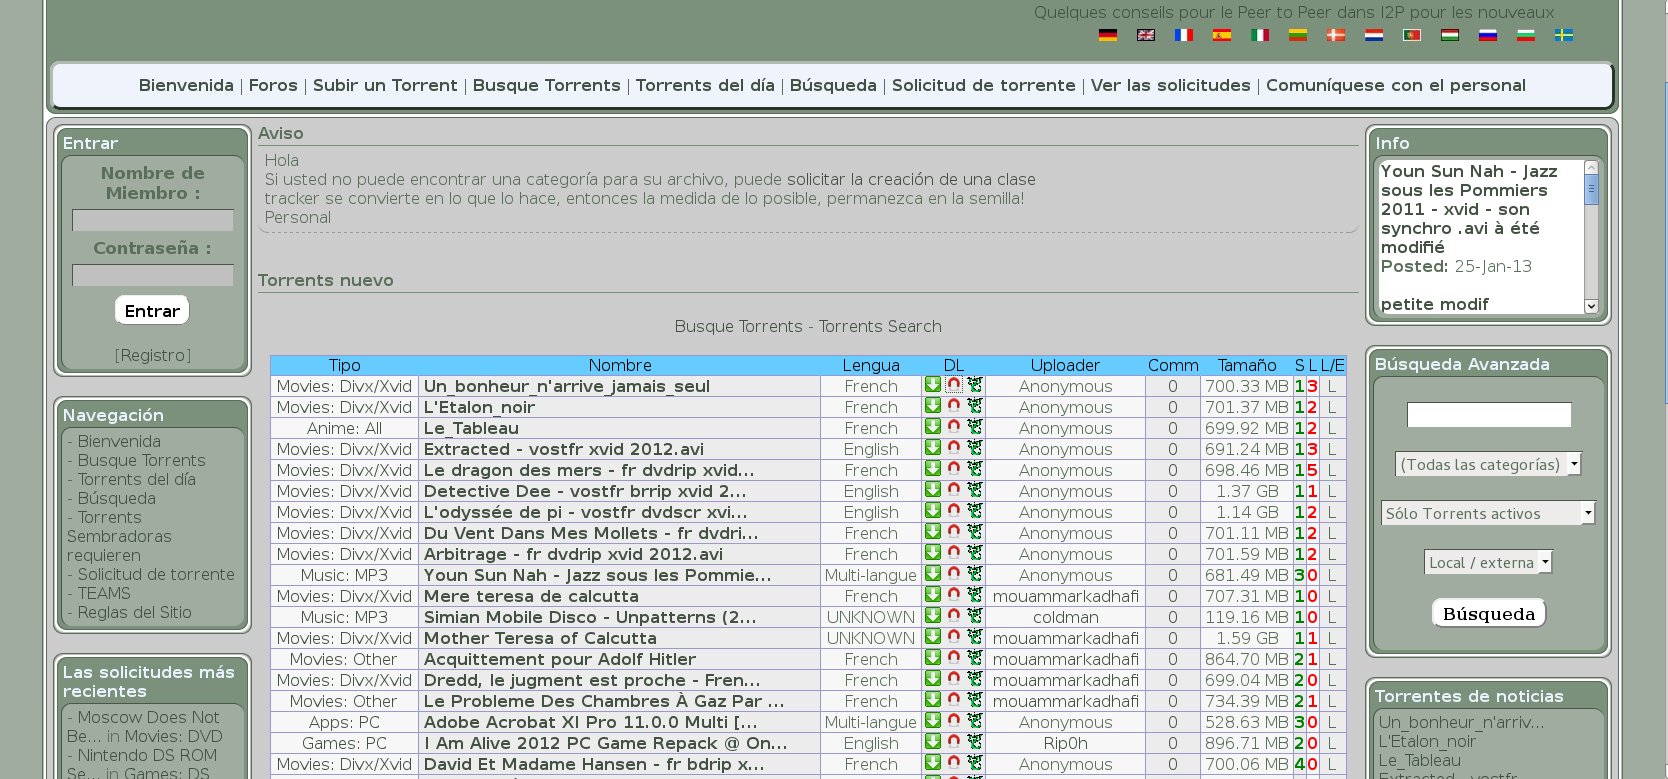Open the magnet link for L'Etalon_noir
The width and height of the screenshot is (1668, 779).
point(954,406)
